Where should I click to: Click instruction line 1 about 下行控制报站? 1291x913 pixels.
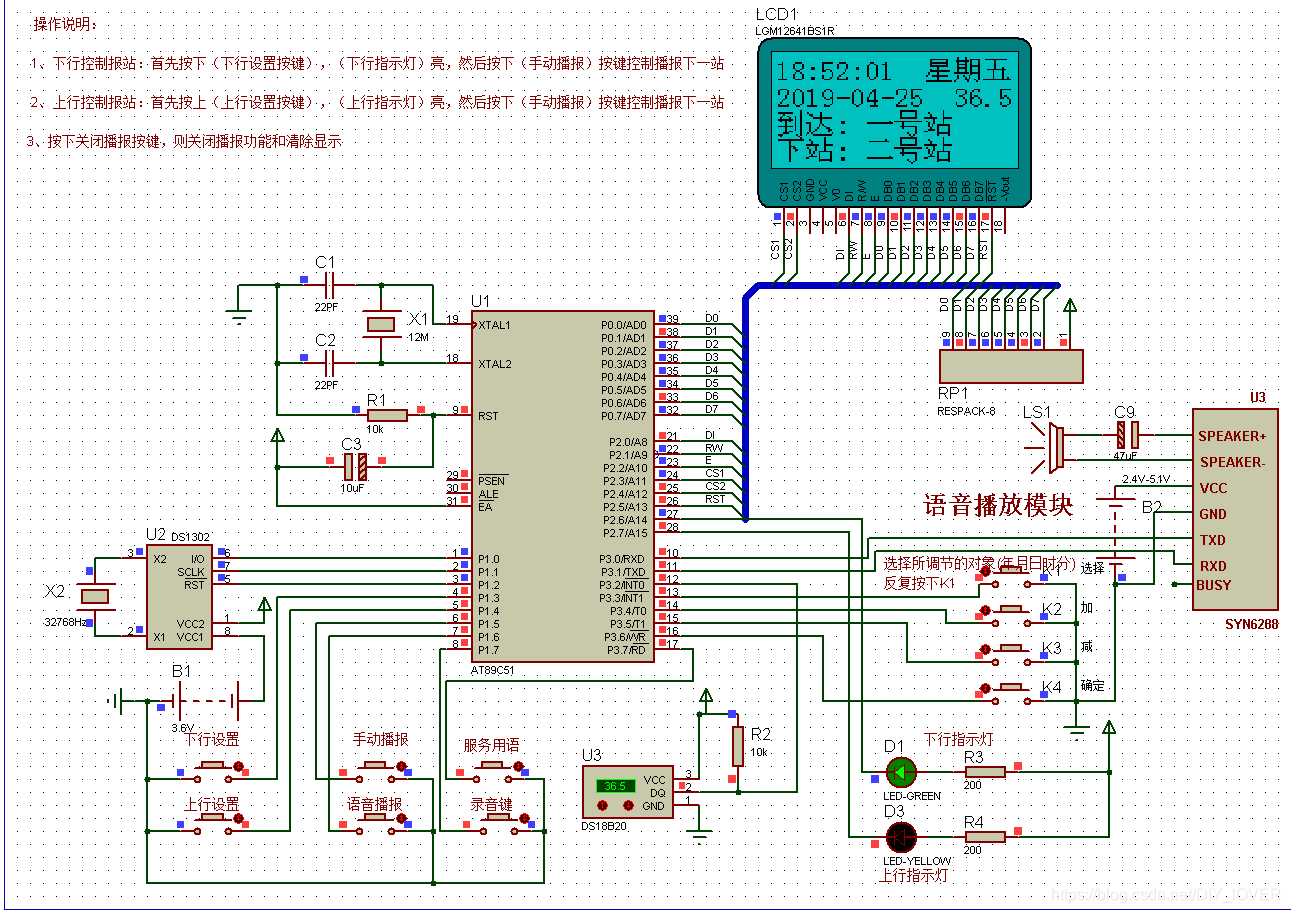376,63
